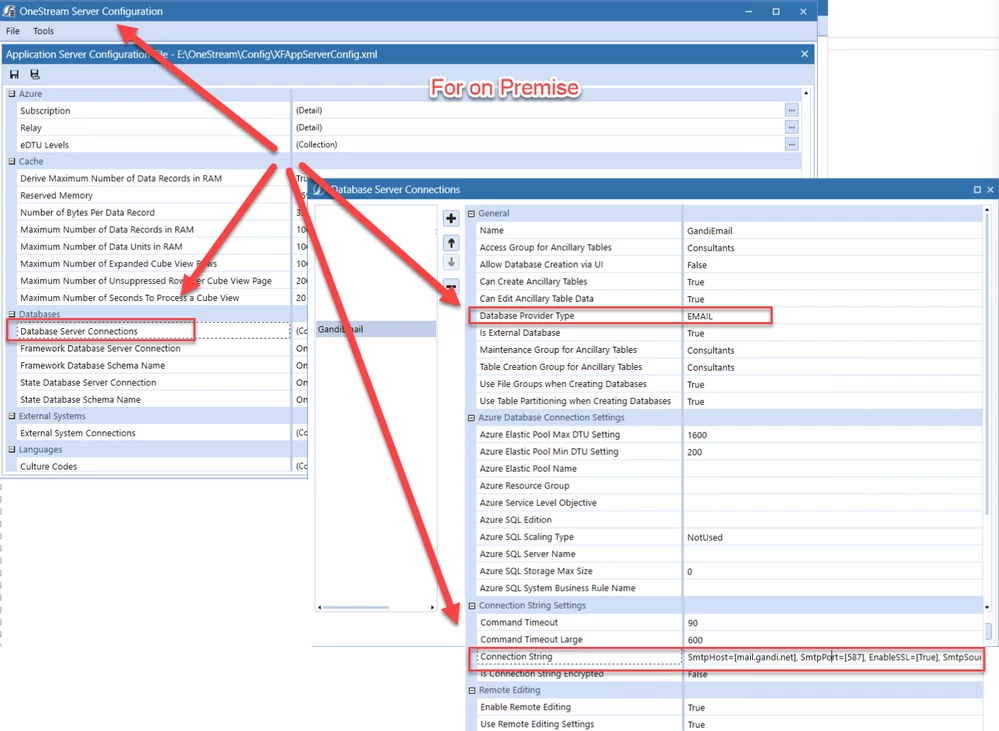Click Azure Elastic Pool Min DTU value 200
Viewport: 999px width, 731px height.
[x=694, y=452]
